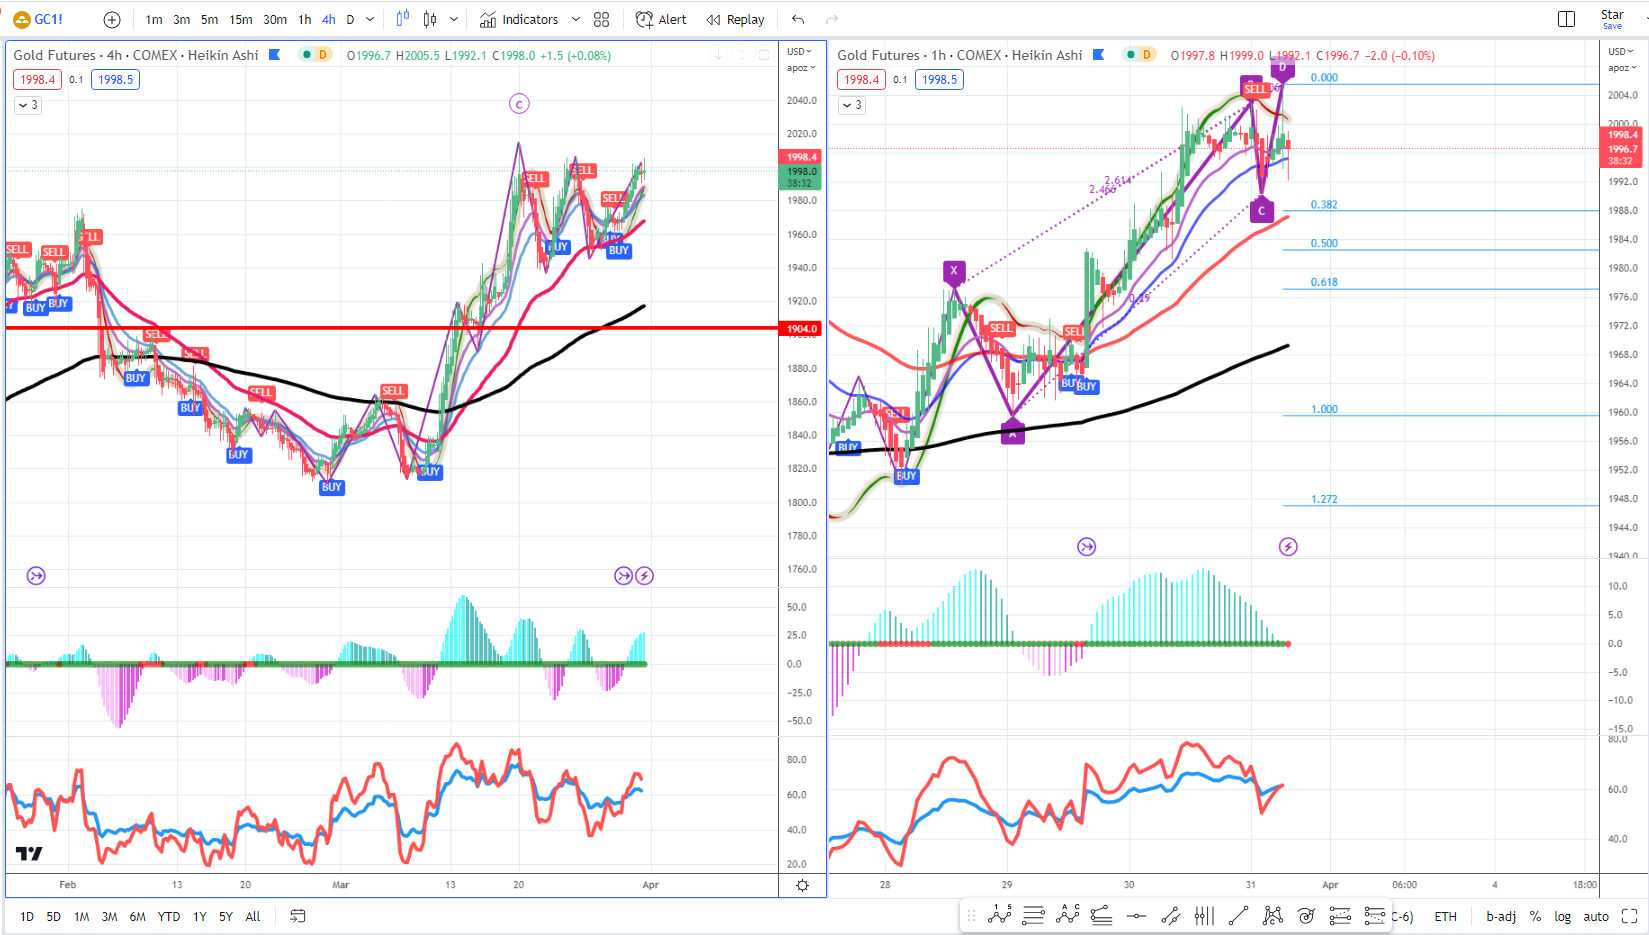Image resolution: width=1649 pixels, height=935 pixels.
Task: Click the lightning event marker on left chart
Action: tap(645, 576)
